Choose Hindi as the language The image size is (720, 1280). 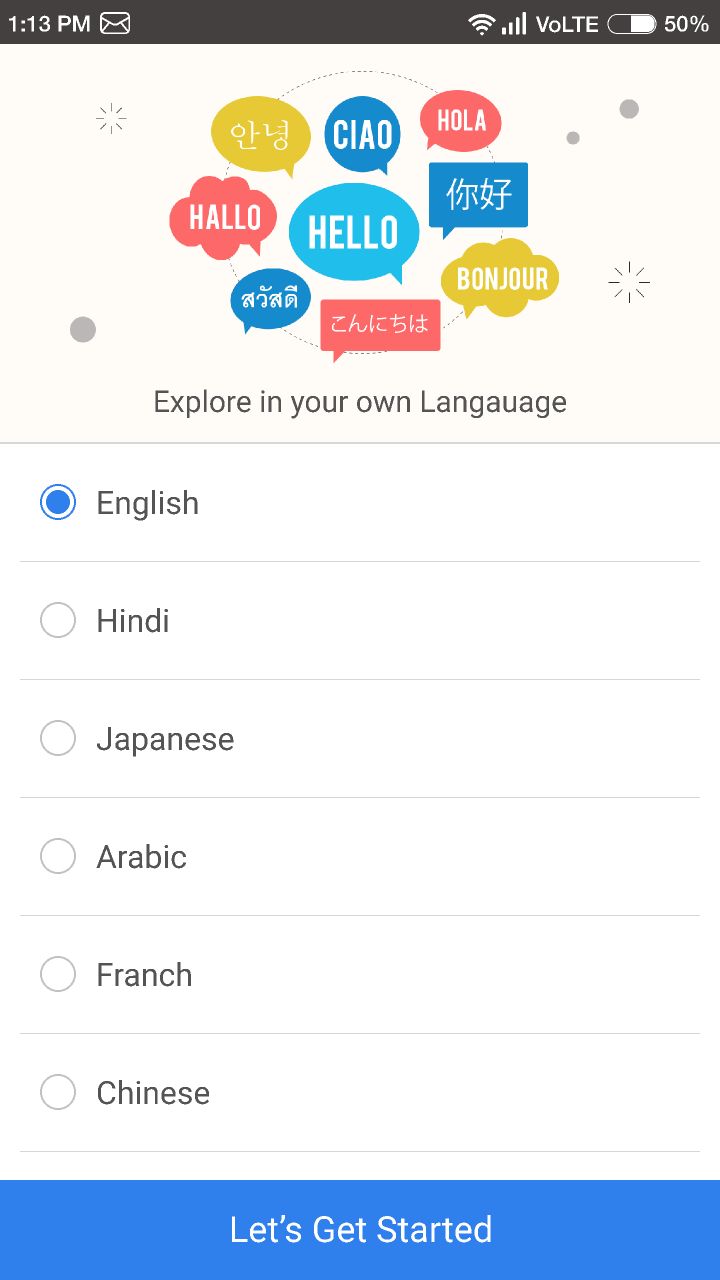coord(58,620)
